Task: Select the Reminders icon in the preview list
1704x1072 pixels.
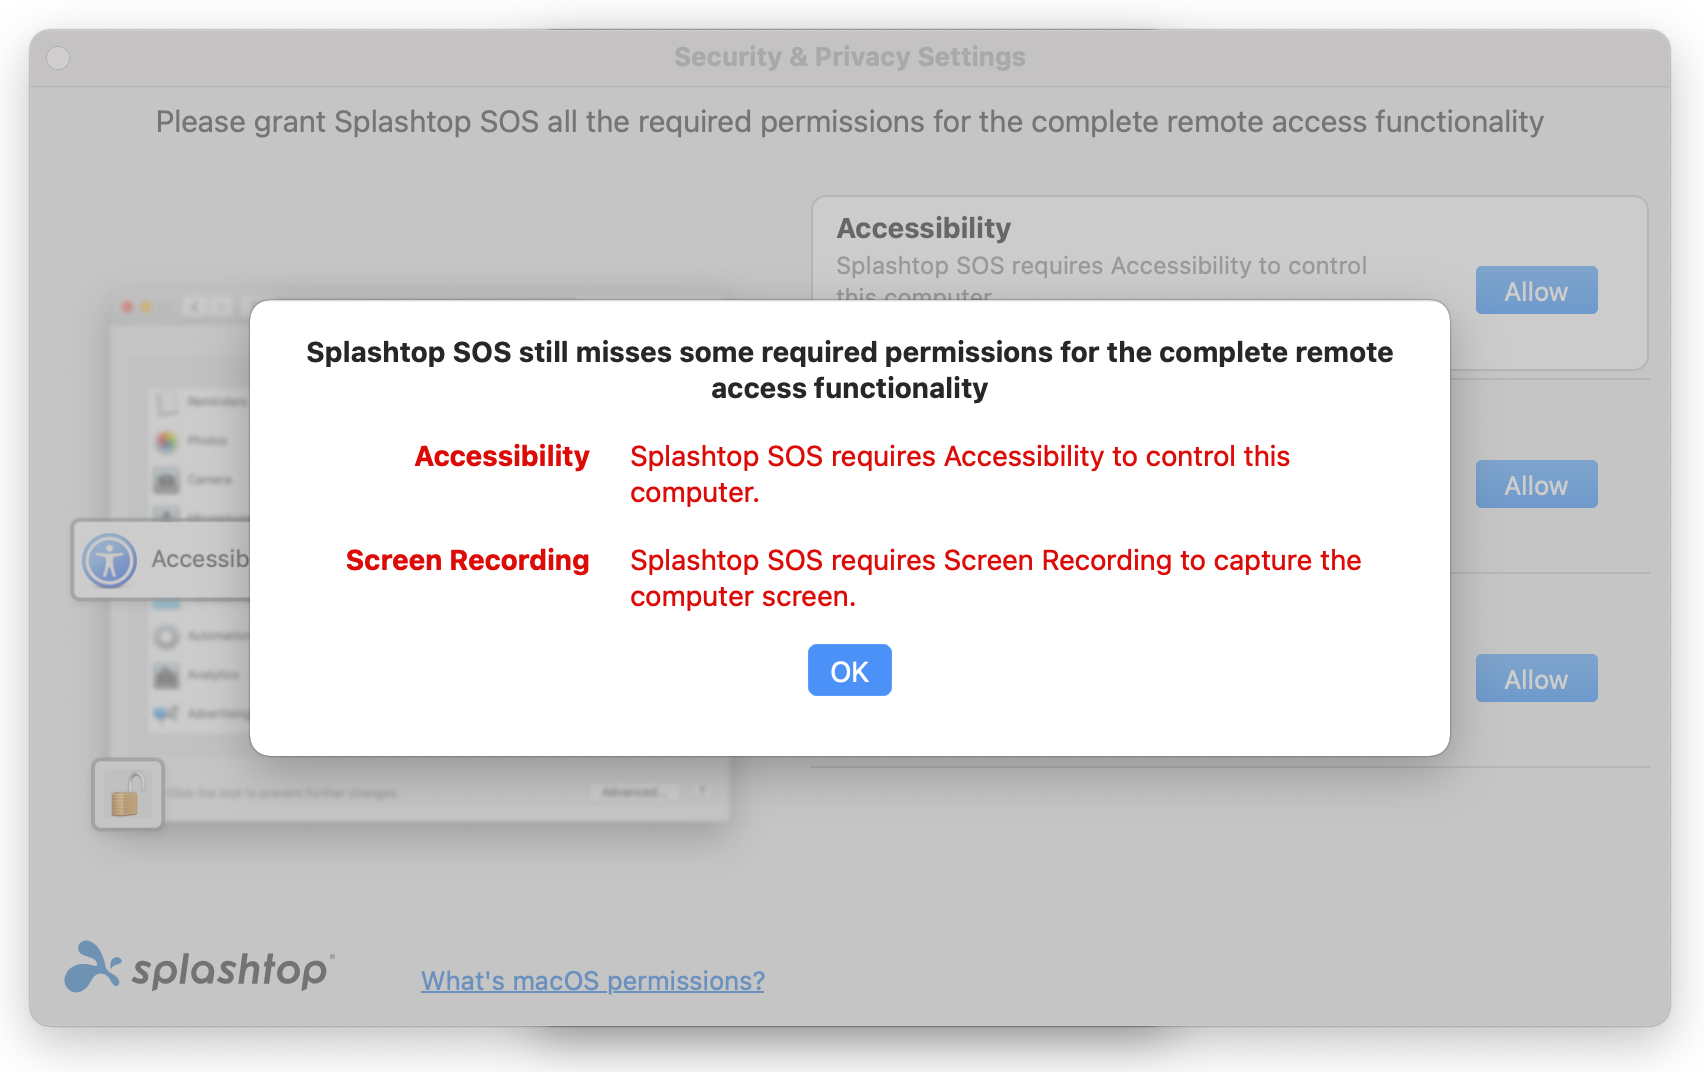Action: pyautogui.click(x=166, y=402)
